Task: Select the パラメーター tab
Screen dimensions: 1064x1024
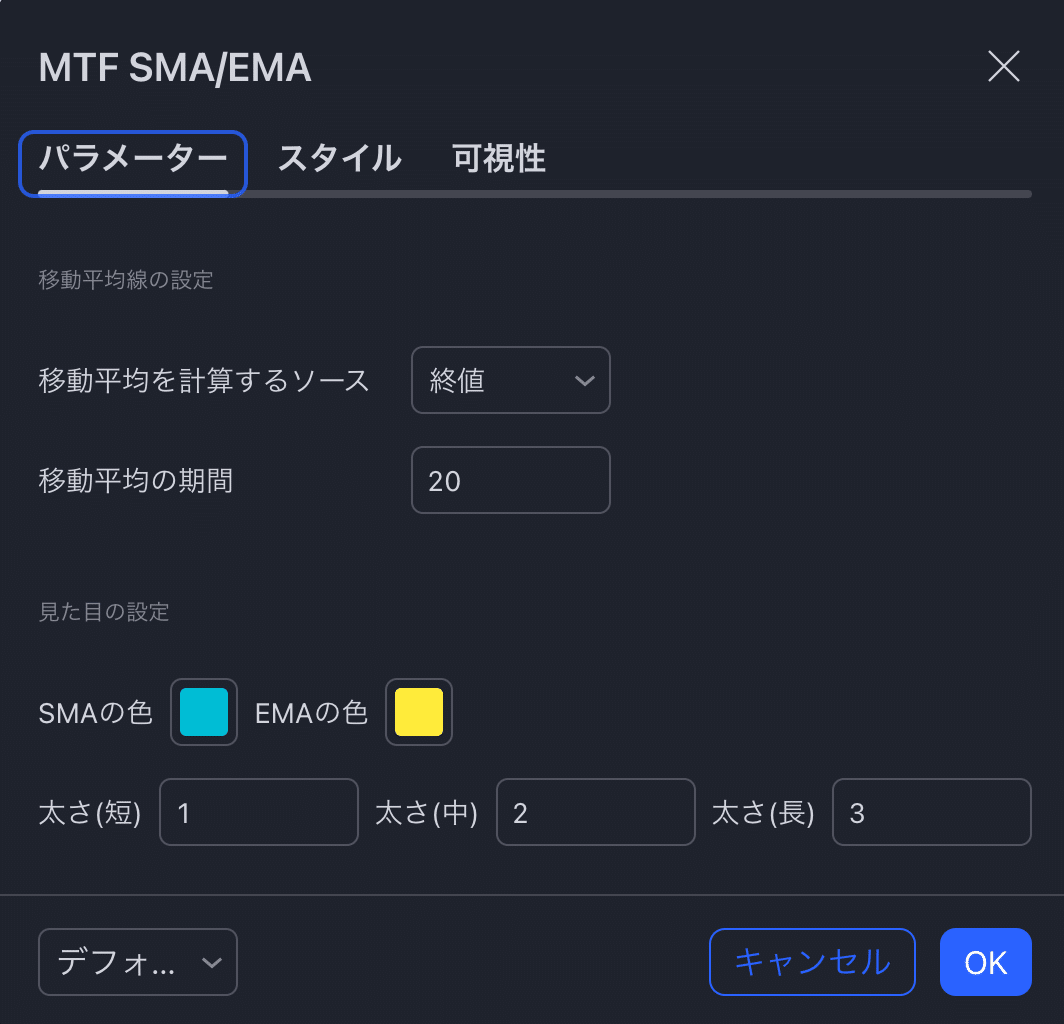Action: coord(132,158)
